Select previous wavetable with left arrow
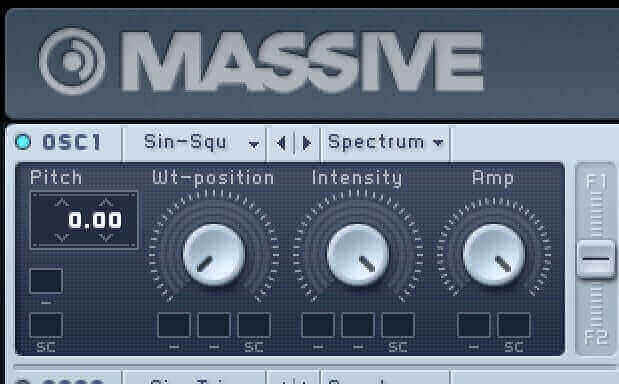This screenshot has height=384, width=619. [281, 143]
